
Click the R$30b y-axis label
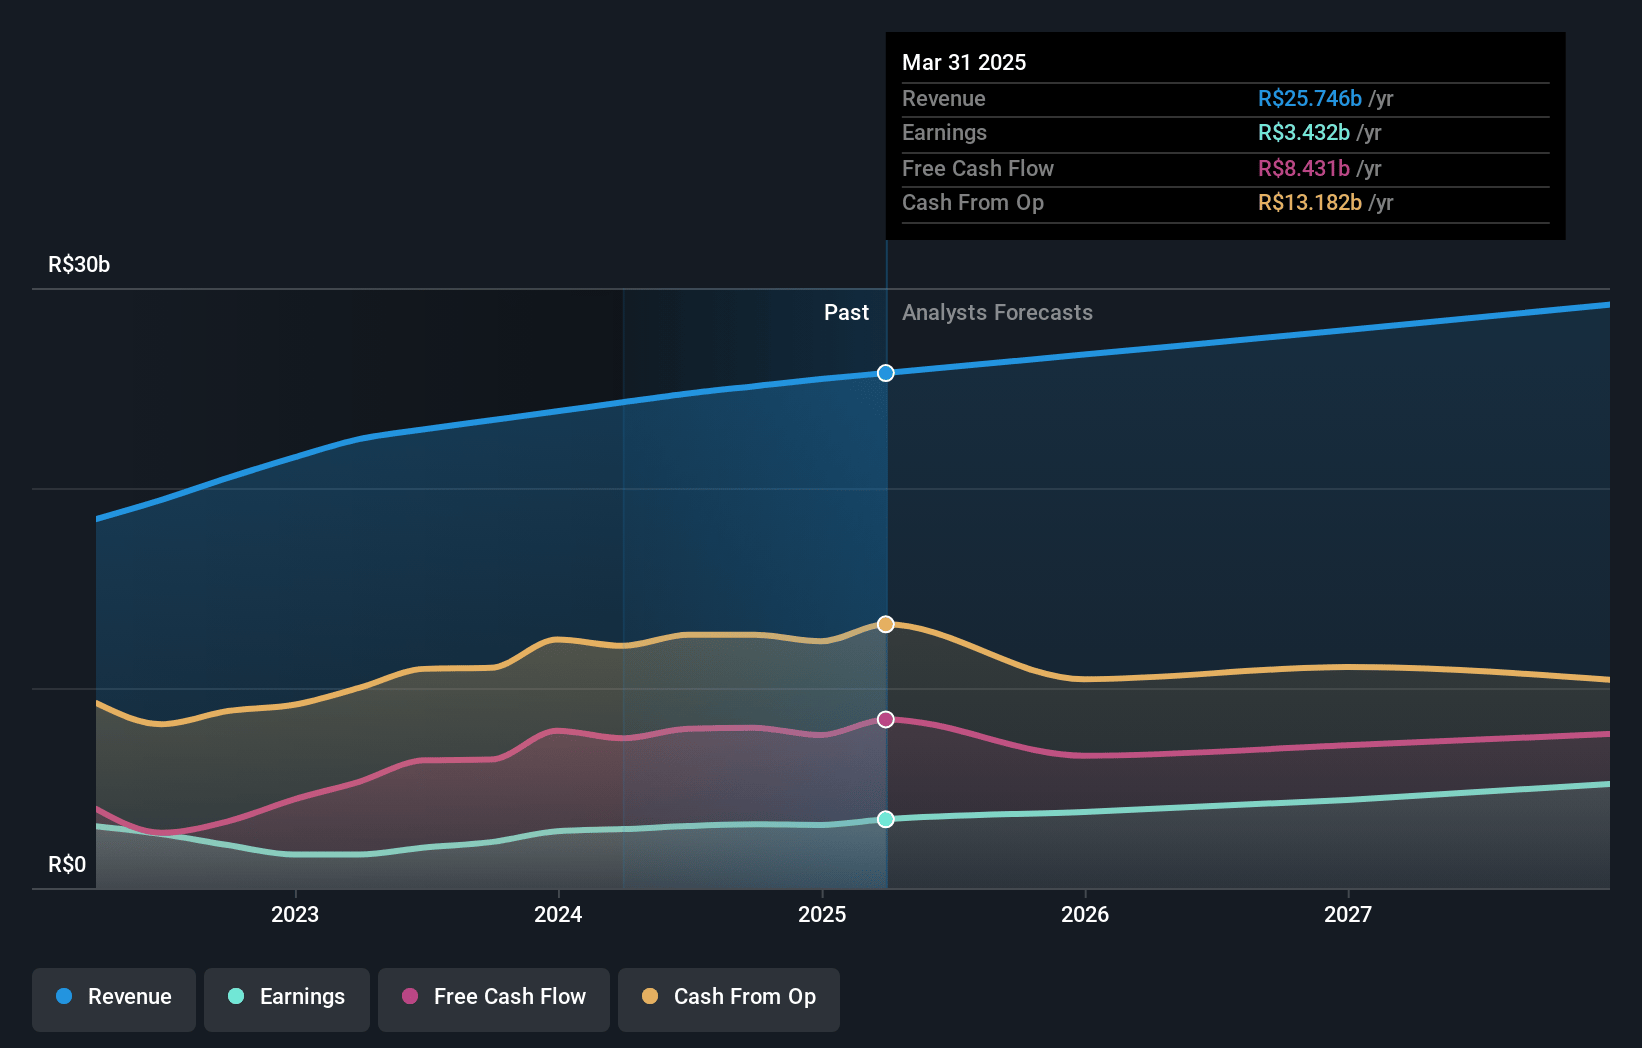pyautogui.click(x=79, y=264)
